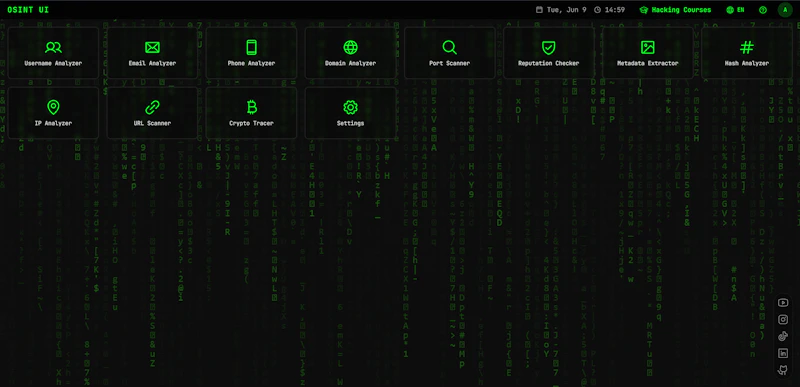Open the Port Scanner tool
The image size is (800, 387).
click(x=449, y=53)
